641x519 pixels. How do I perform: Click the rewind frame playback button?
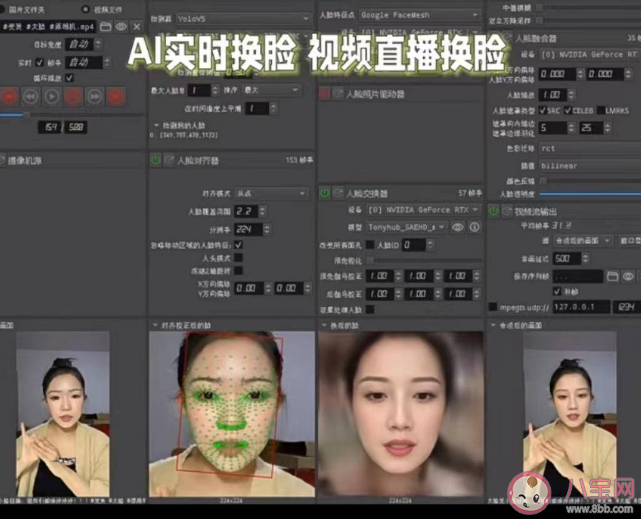[x=31, y=96]
